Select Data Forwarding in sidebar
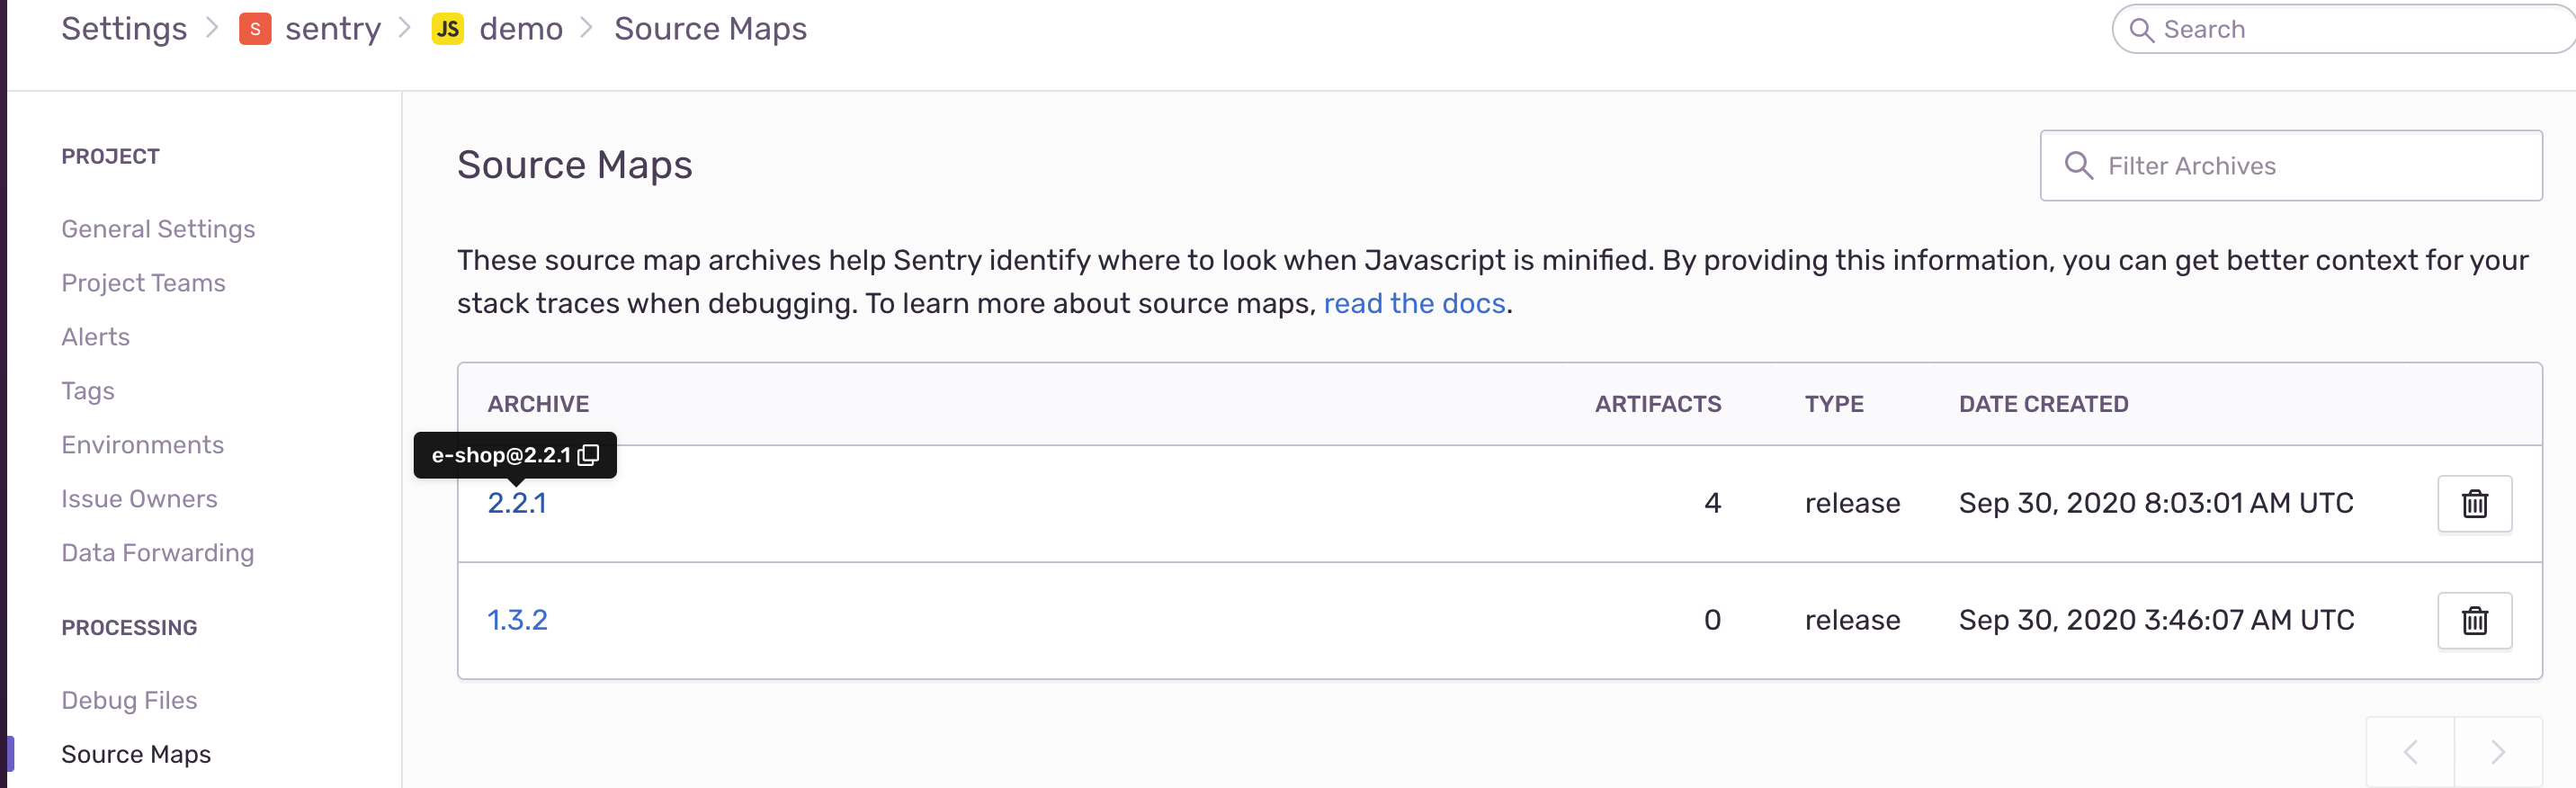 (x=157, y=553)
